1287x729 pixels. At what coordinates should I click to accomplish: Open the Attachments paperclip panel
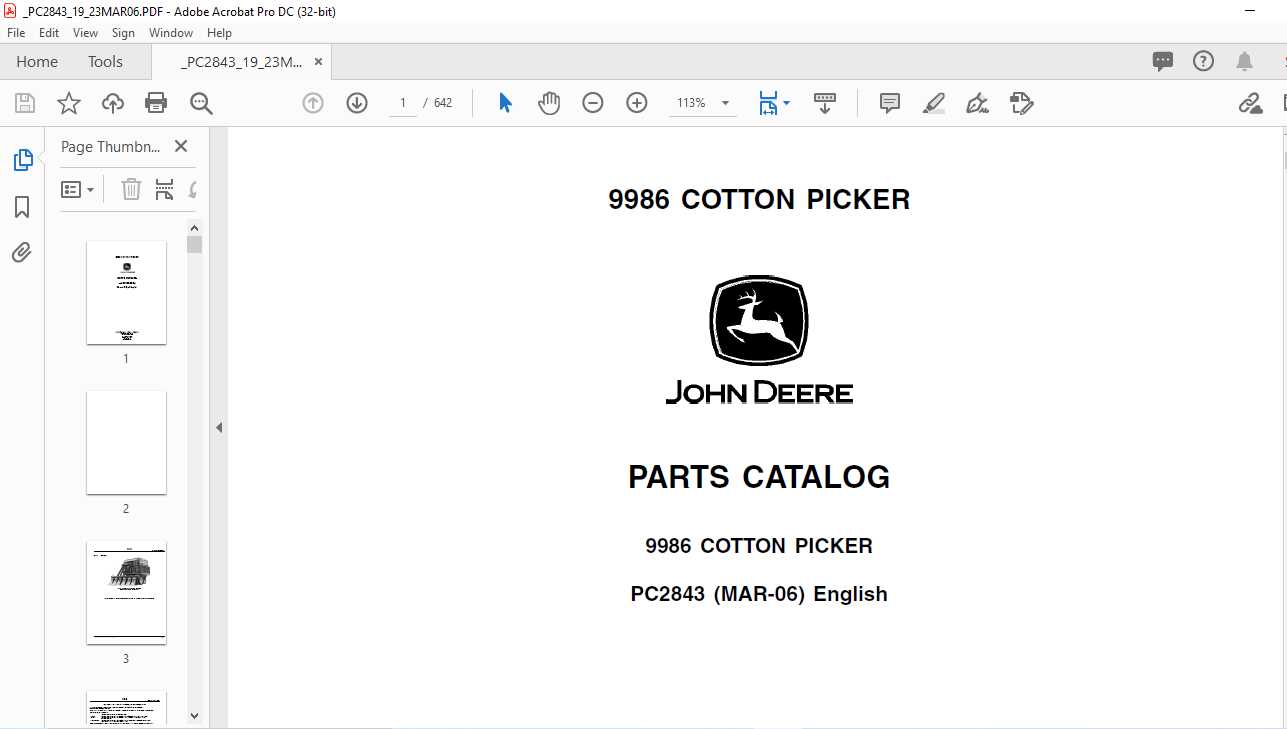pos(22,252)
